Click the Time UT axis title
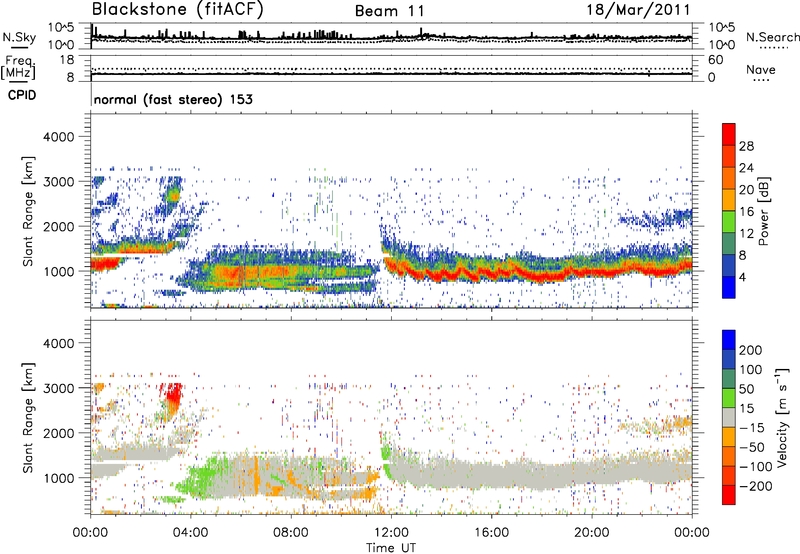 [x=391, y=547]
